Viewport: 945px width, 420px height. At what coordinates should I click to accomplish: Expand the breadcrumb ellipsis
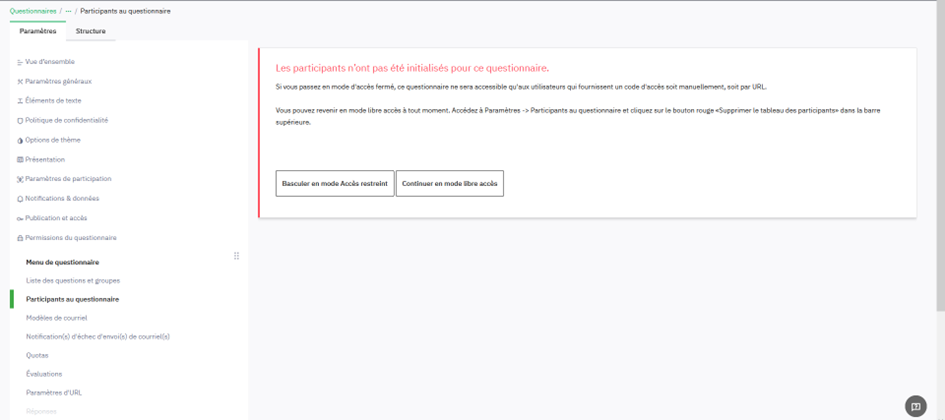coord(68,10)
